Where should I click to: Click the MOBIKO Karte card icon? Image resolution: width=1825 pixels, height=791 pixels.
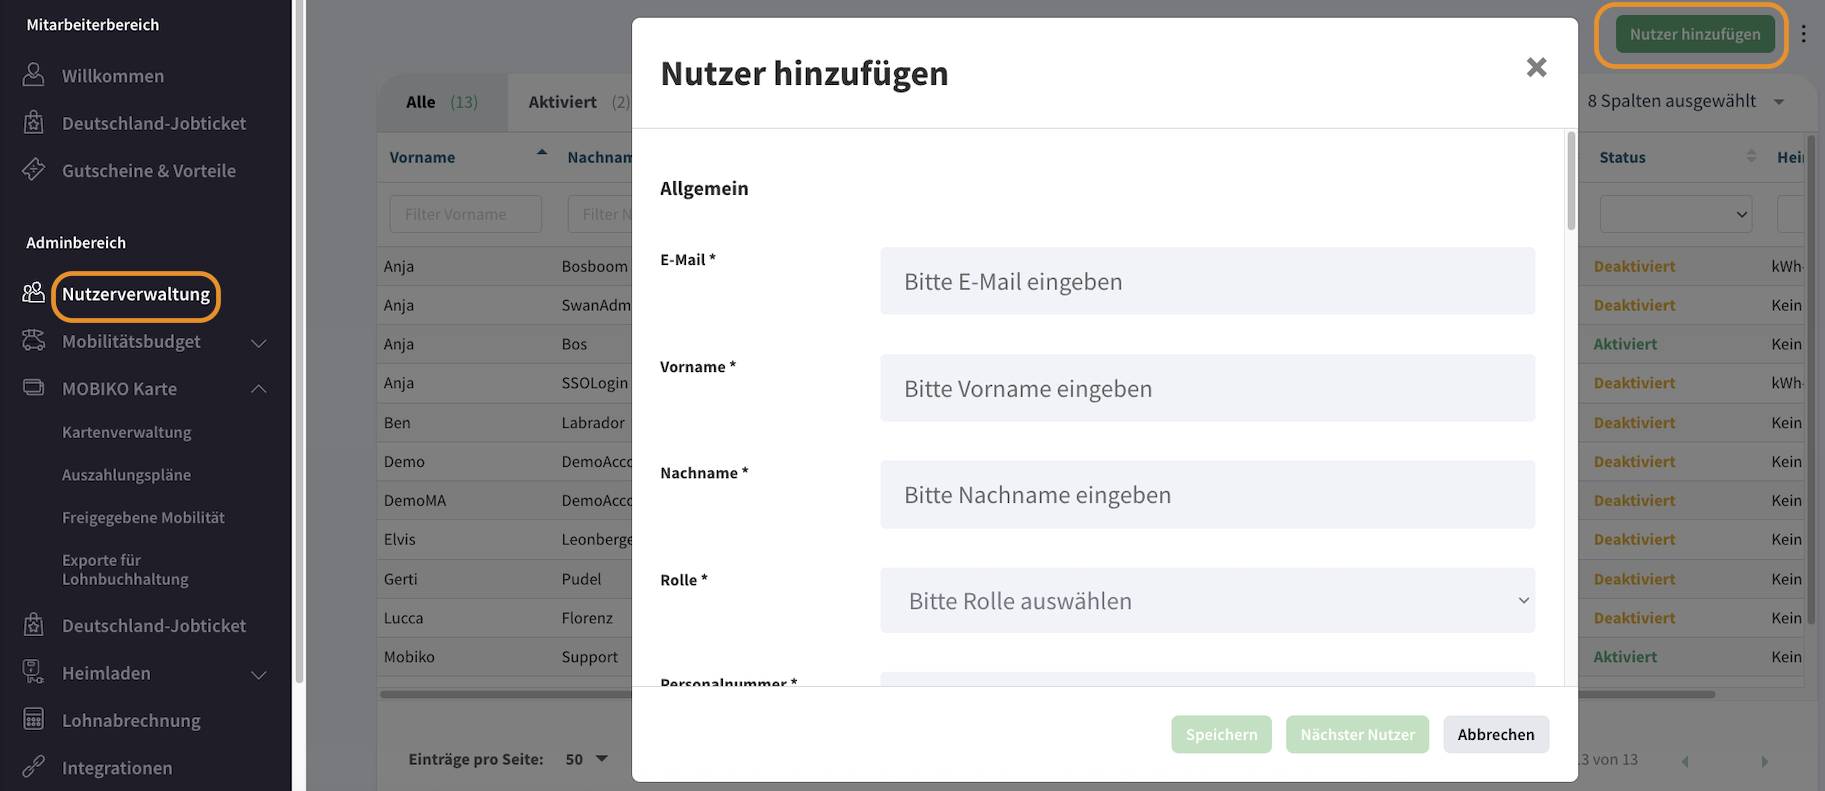click(33, 388)
